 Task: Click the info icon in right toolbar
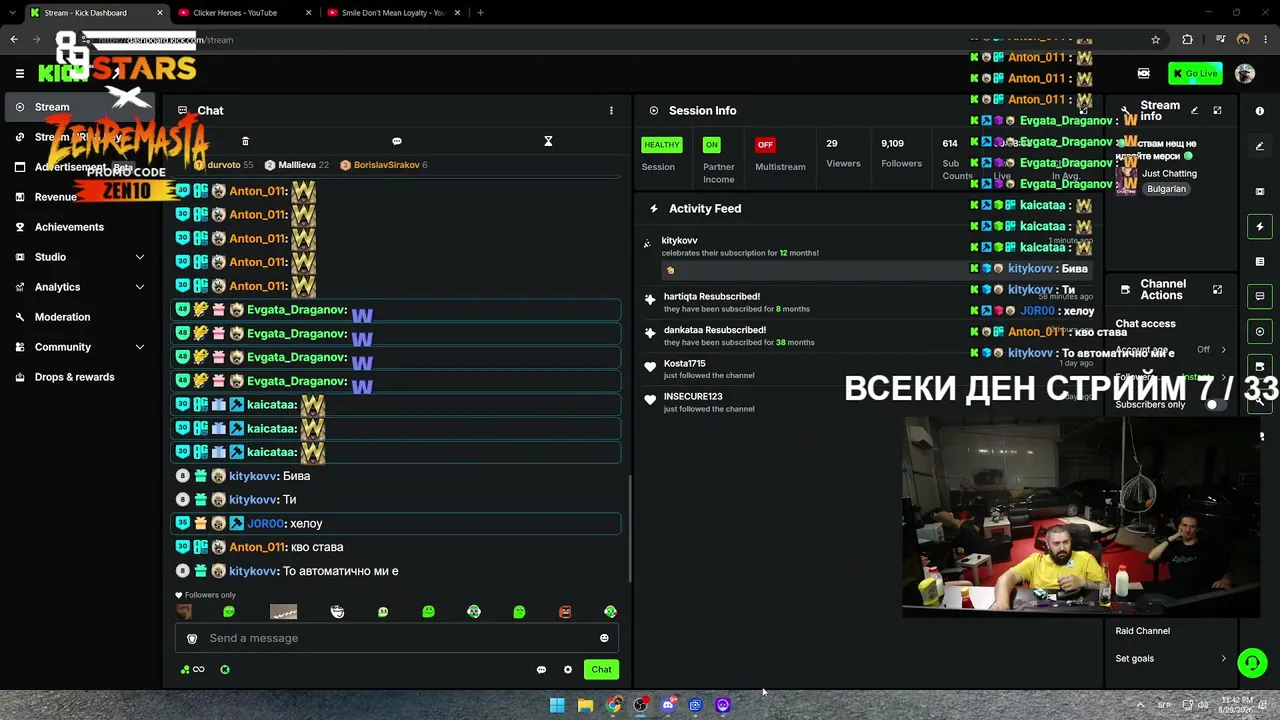tap(1260, 111)
